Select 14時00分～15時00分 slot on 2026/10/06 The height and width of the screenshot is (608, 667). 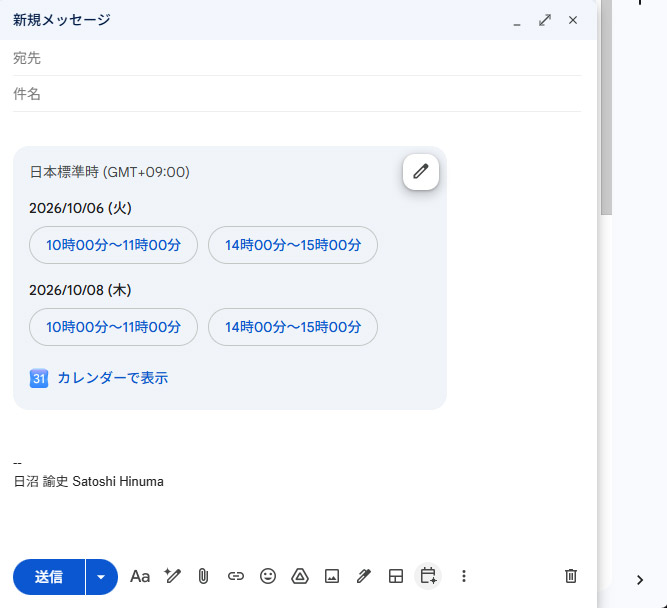click(293, 245)
